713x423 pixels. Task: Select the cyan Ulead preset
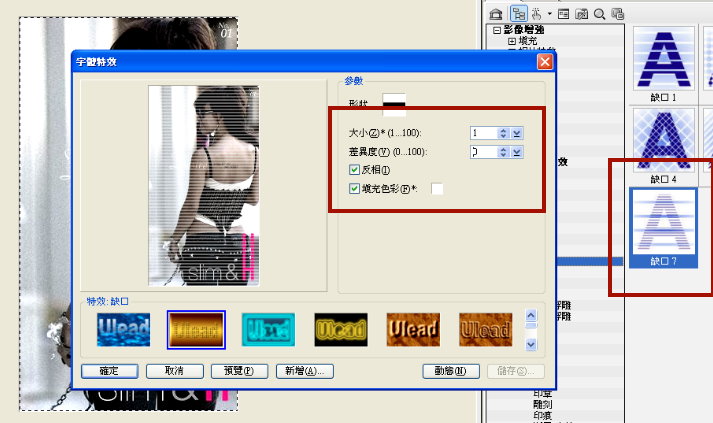[x=268, y=329]
